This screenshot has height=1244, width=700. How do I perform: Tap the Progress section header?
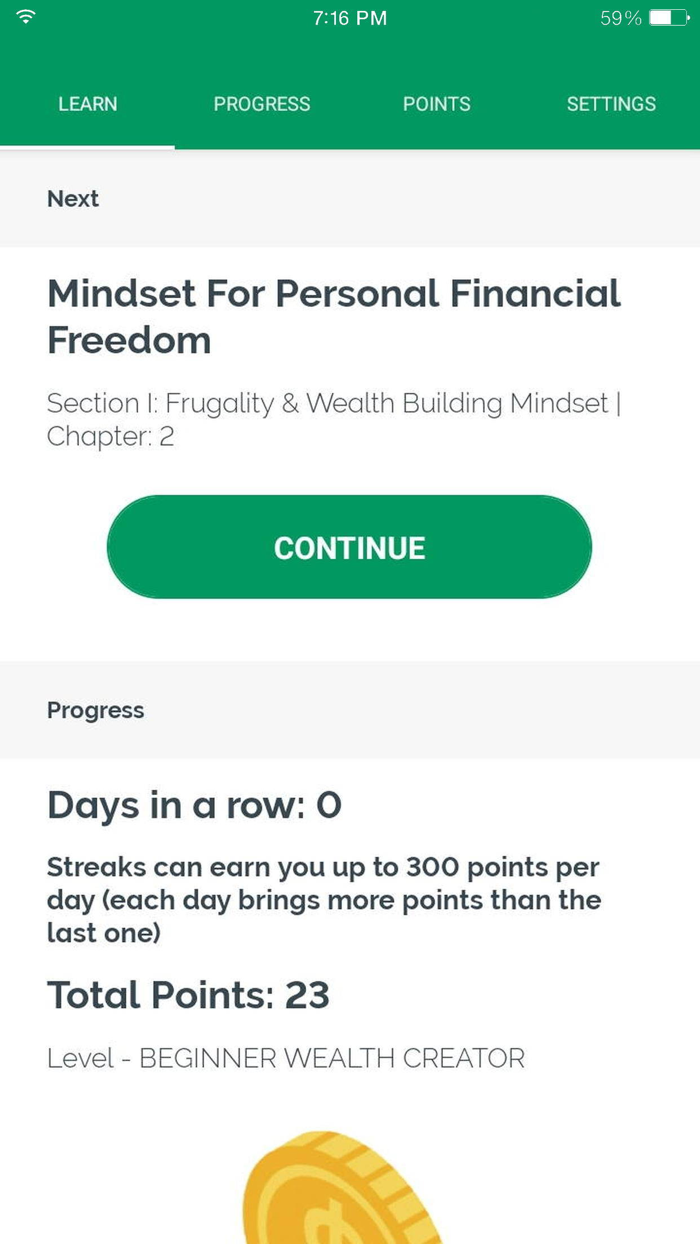click(x=95, y=710)
